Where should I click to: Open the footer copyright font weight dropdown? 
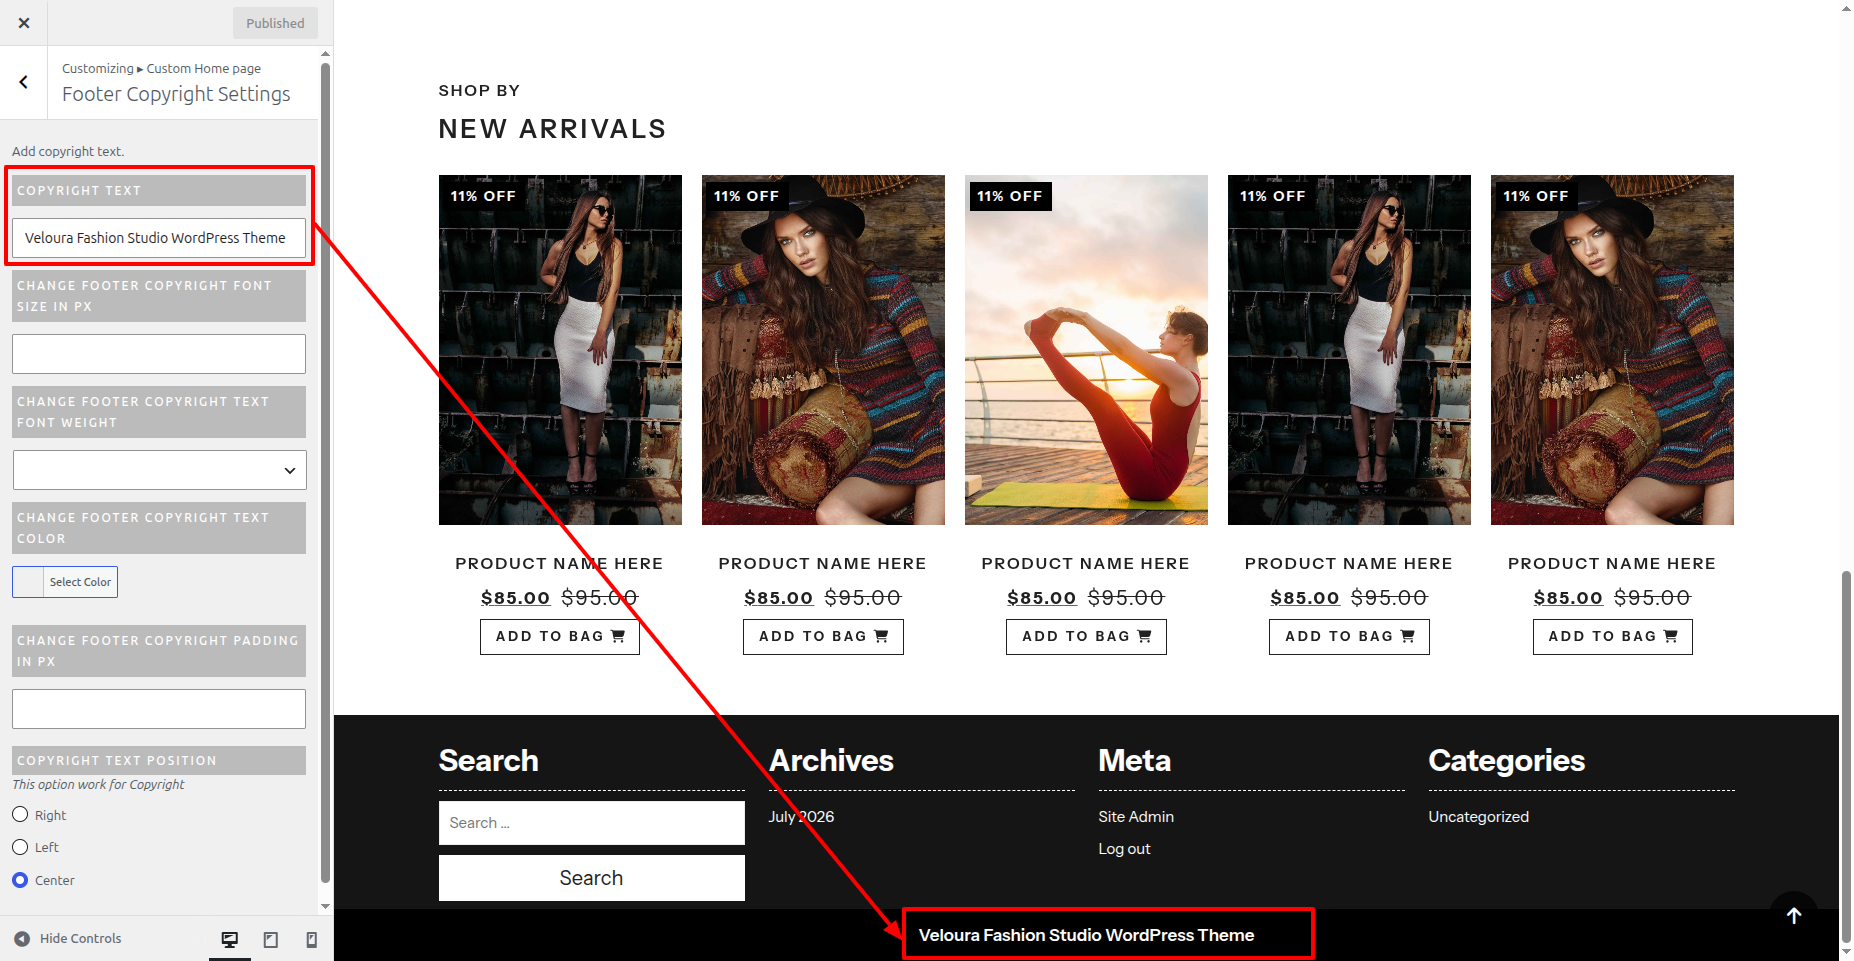159,470
